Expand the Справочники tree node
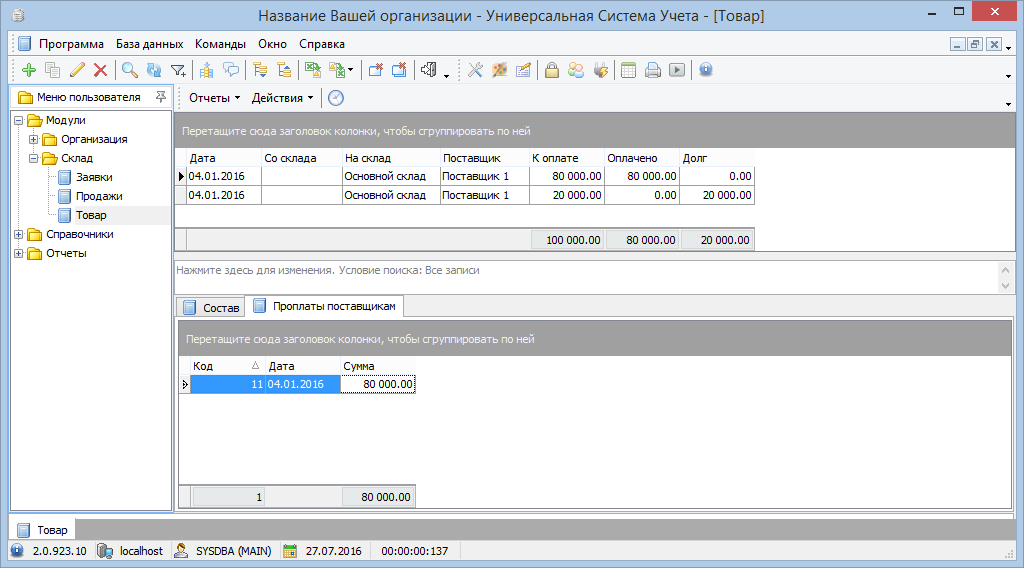The height and width of the screenshot is (568, 1024). [x=19, y=234]
